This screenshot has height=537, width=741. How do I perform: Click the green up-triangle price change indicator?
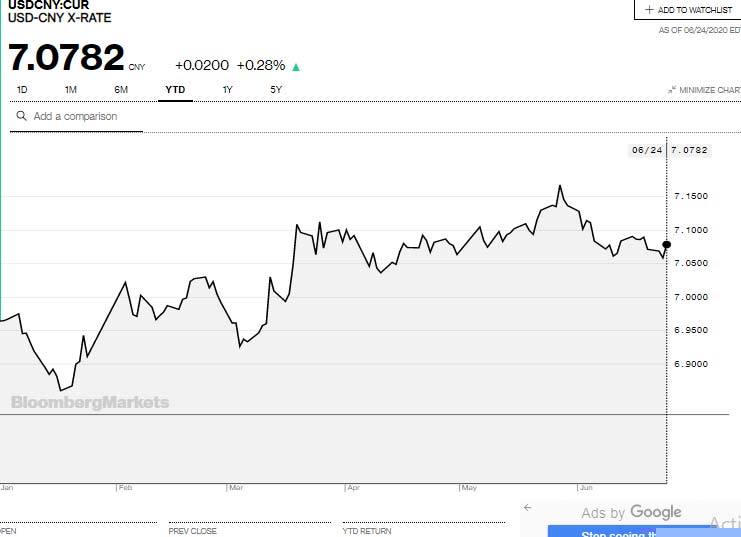point(296,67)
